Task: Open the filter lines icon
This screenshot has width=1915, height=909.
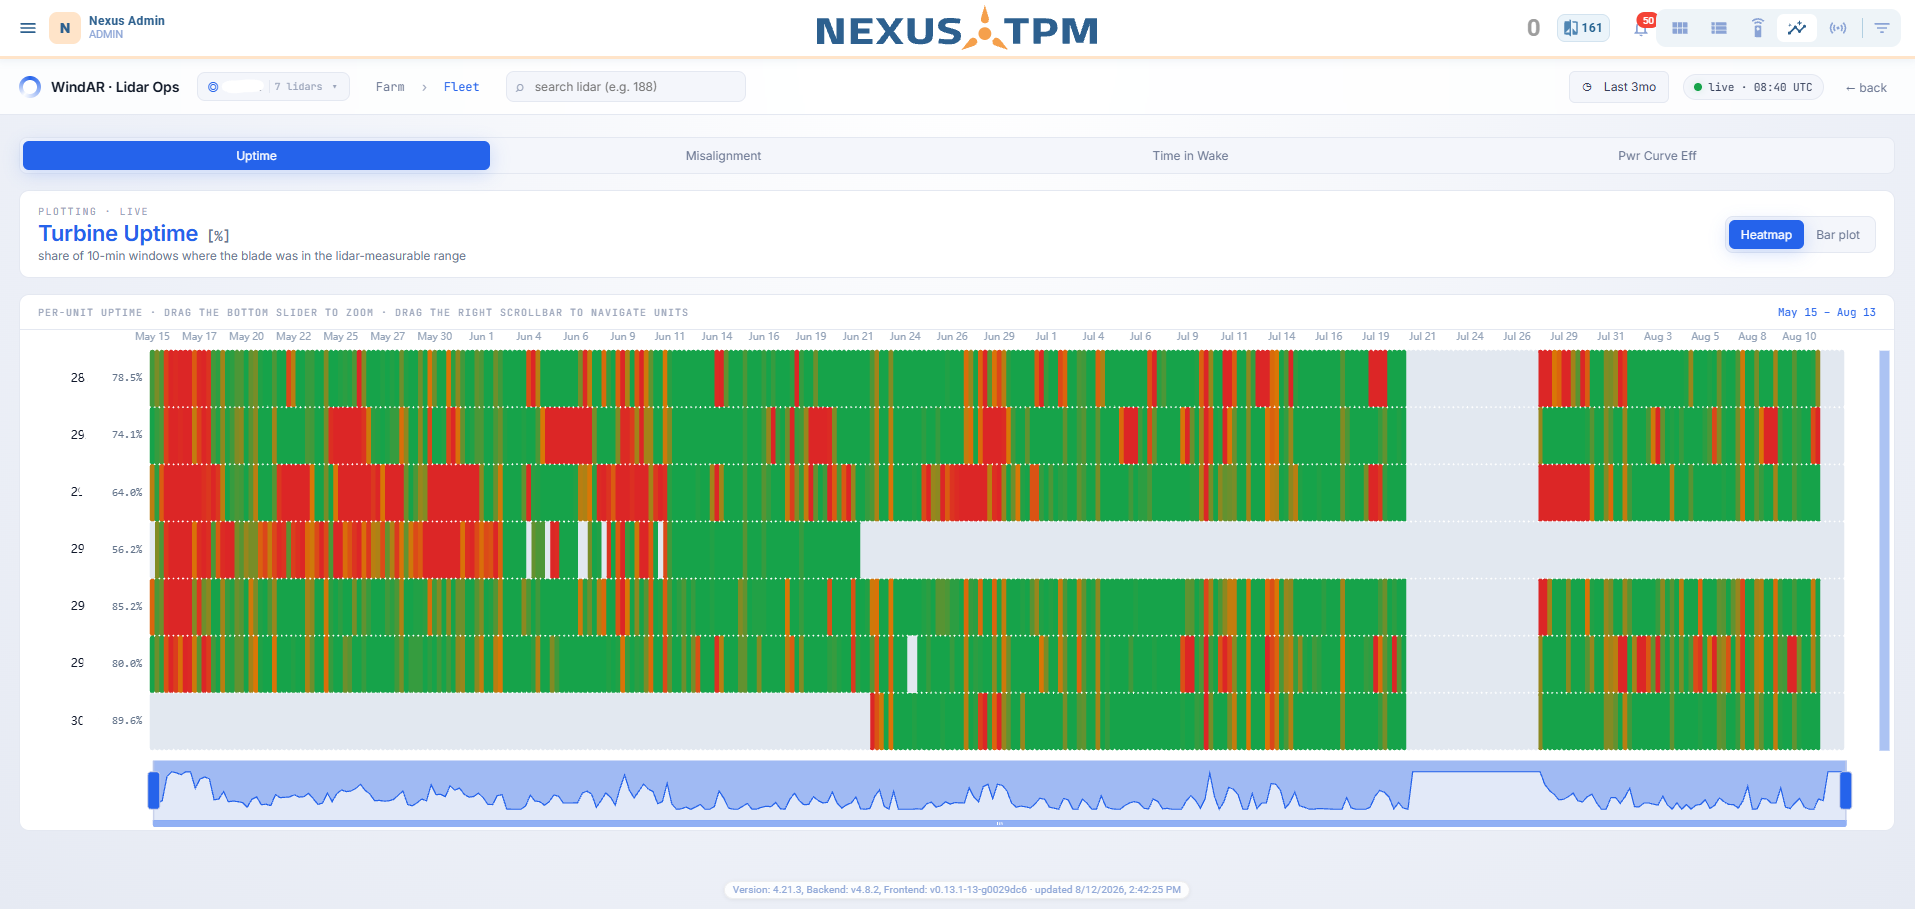Action: click(x=1881, y=28)
